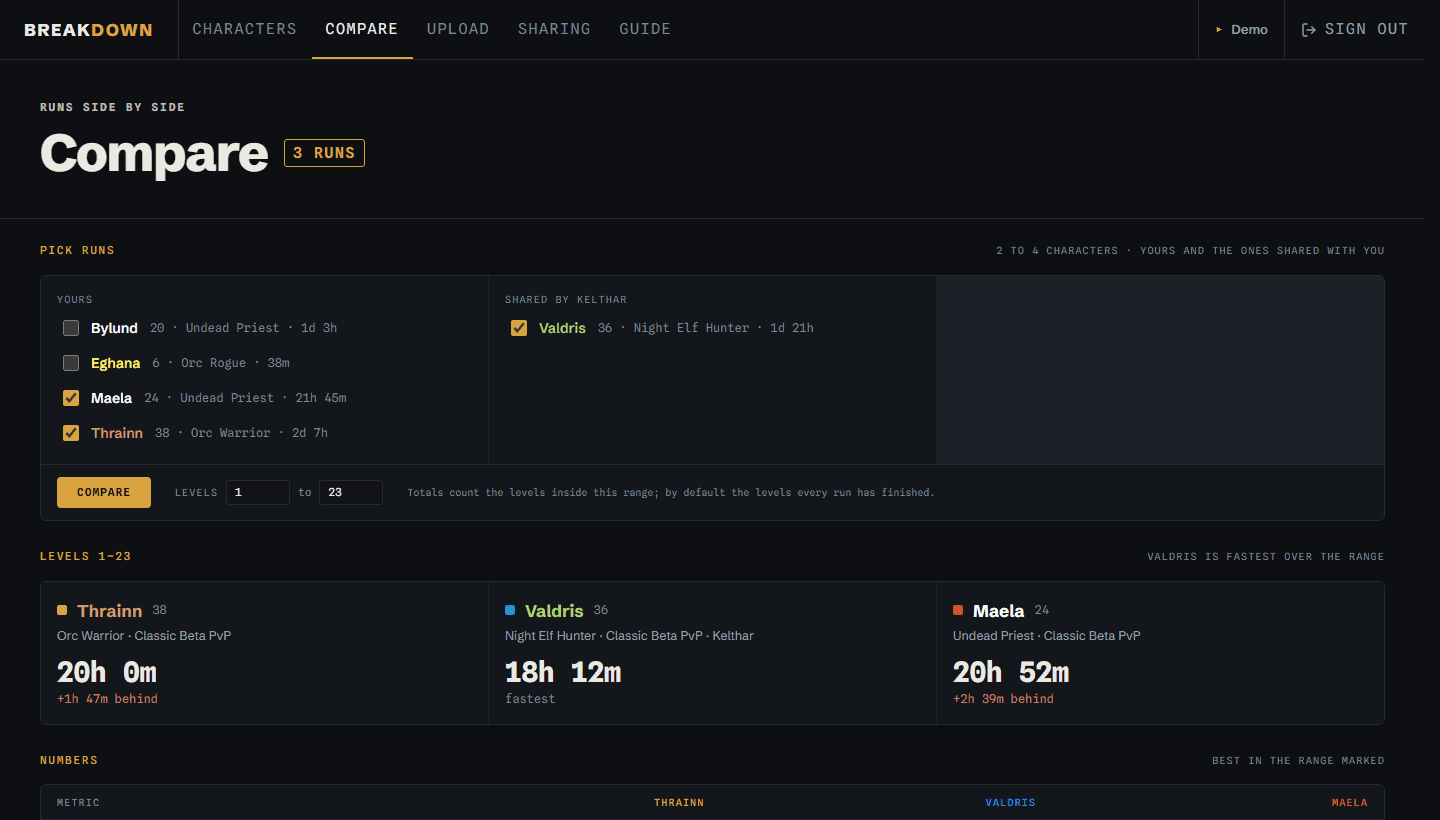Uncheck the Maela run checkbox
Image resolution: width=1440 pixels, height=820 pixels.
tap(71, 398)
